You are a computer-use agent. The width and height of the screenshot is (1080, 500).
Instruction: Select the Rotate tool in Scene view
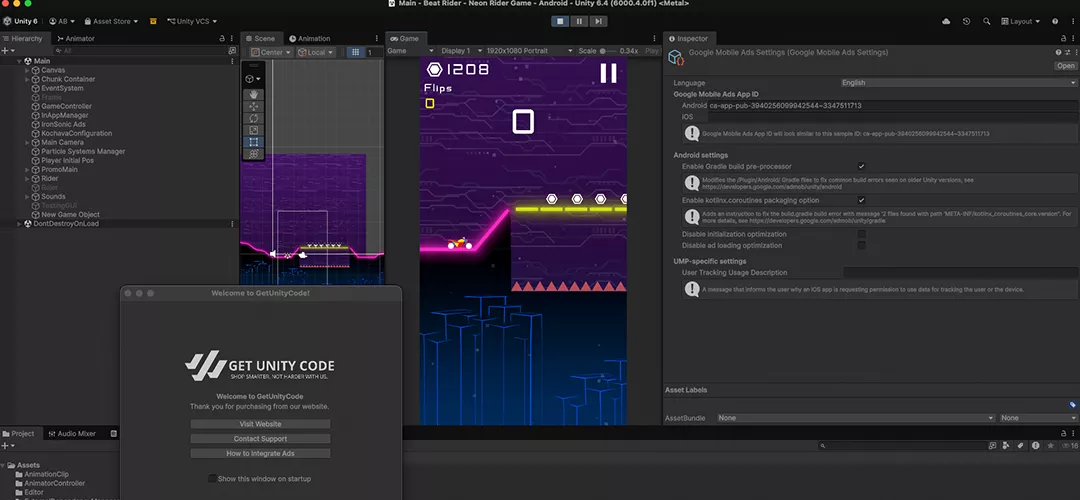click(x=254, y=118)
